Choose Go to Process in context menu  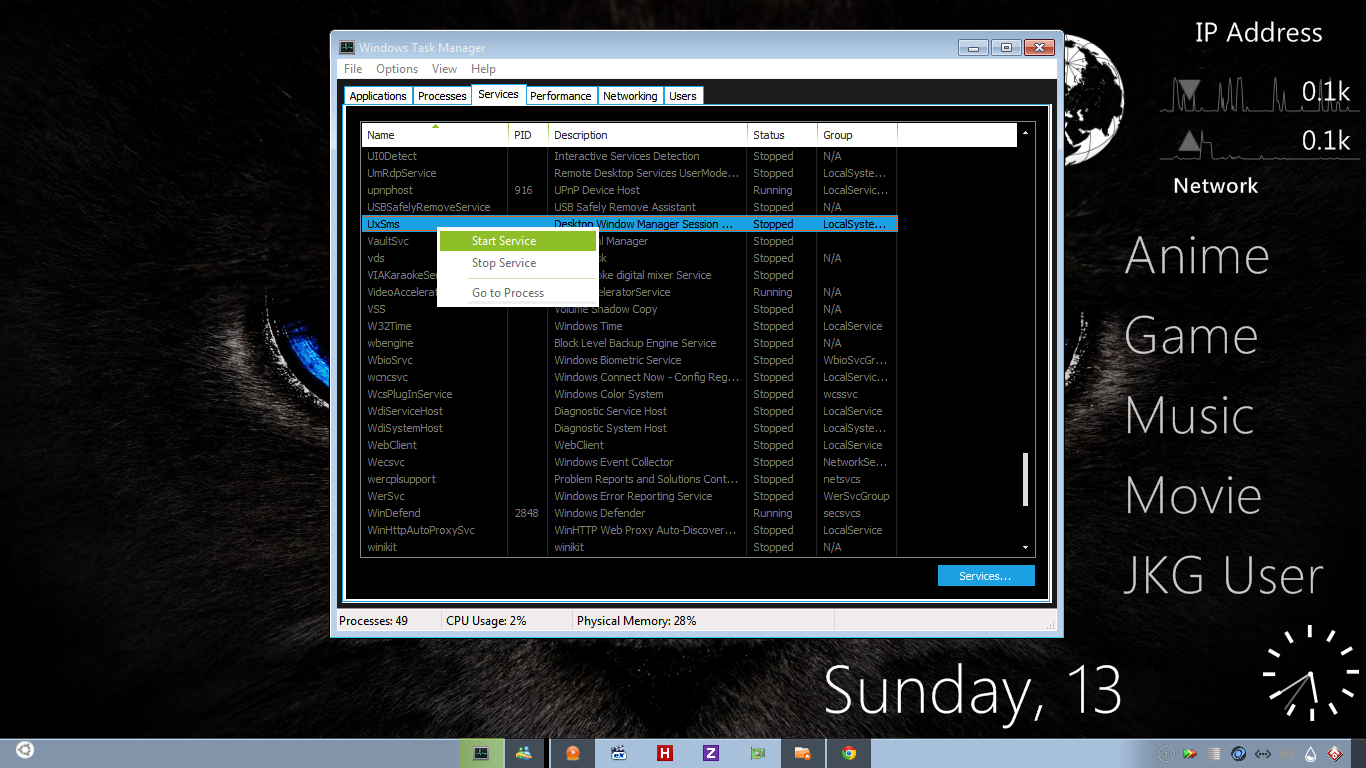tap(518, 293)
